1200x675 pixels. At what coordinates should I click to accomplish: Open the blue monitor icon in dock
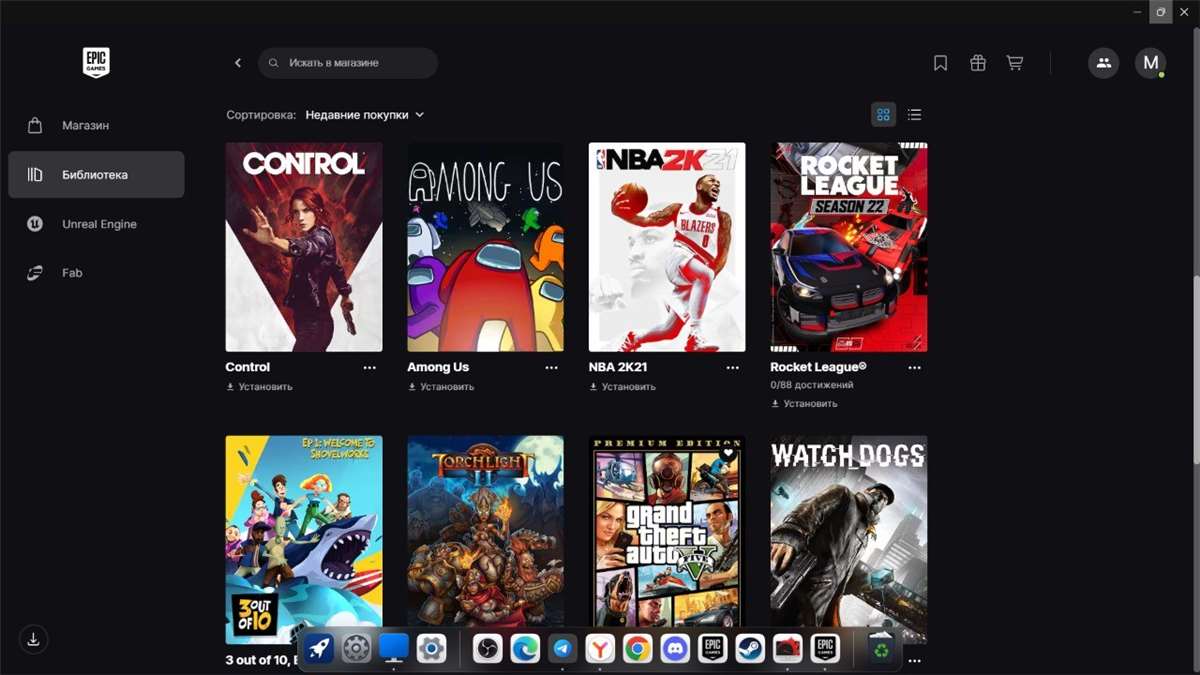tap(394, 649)
